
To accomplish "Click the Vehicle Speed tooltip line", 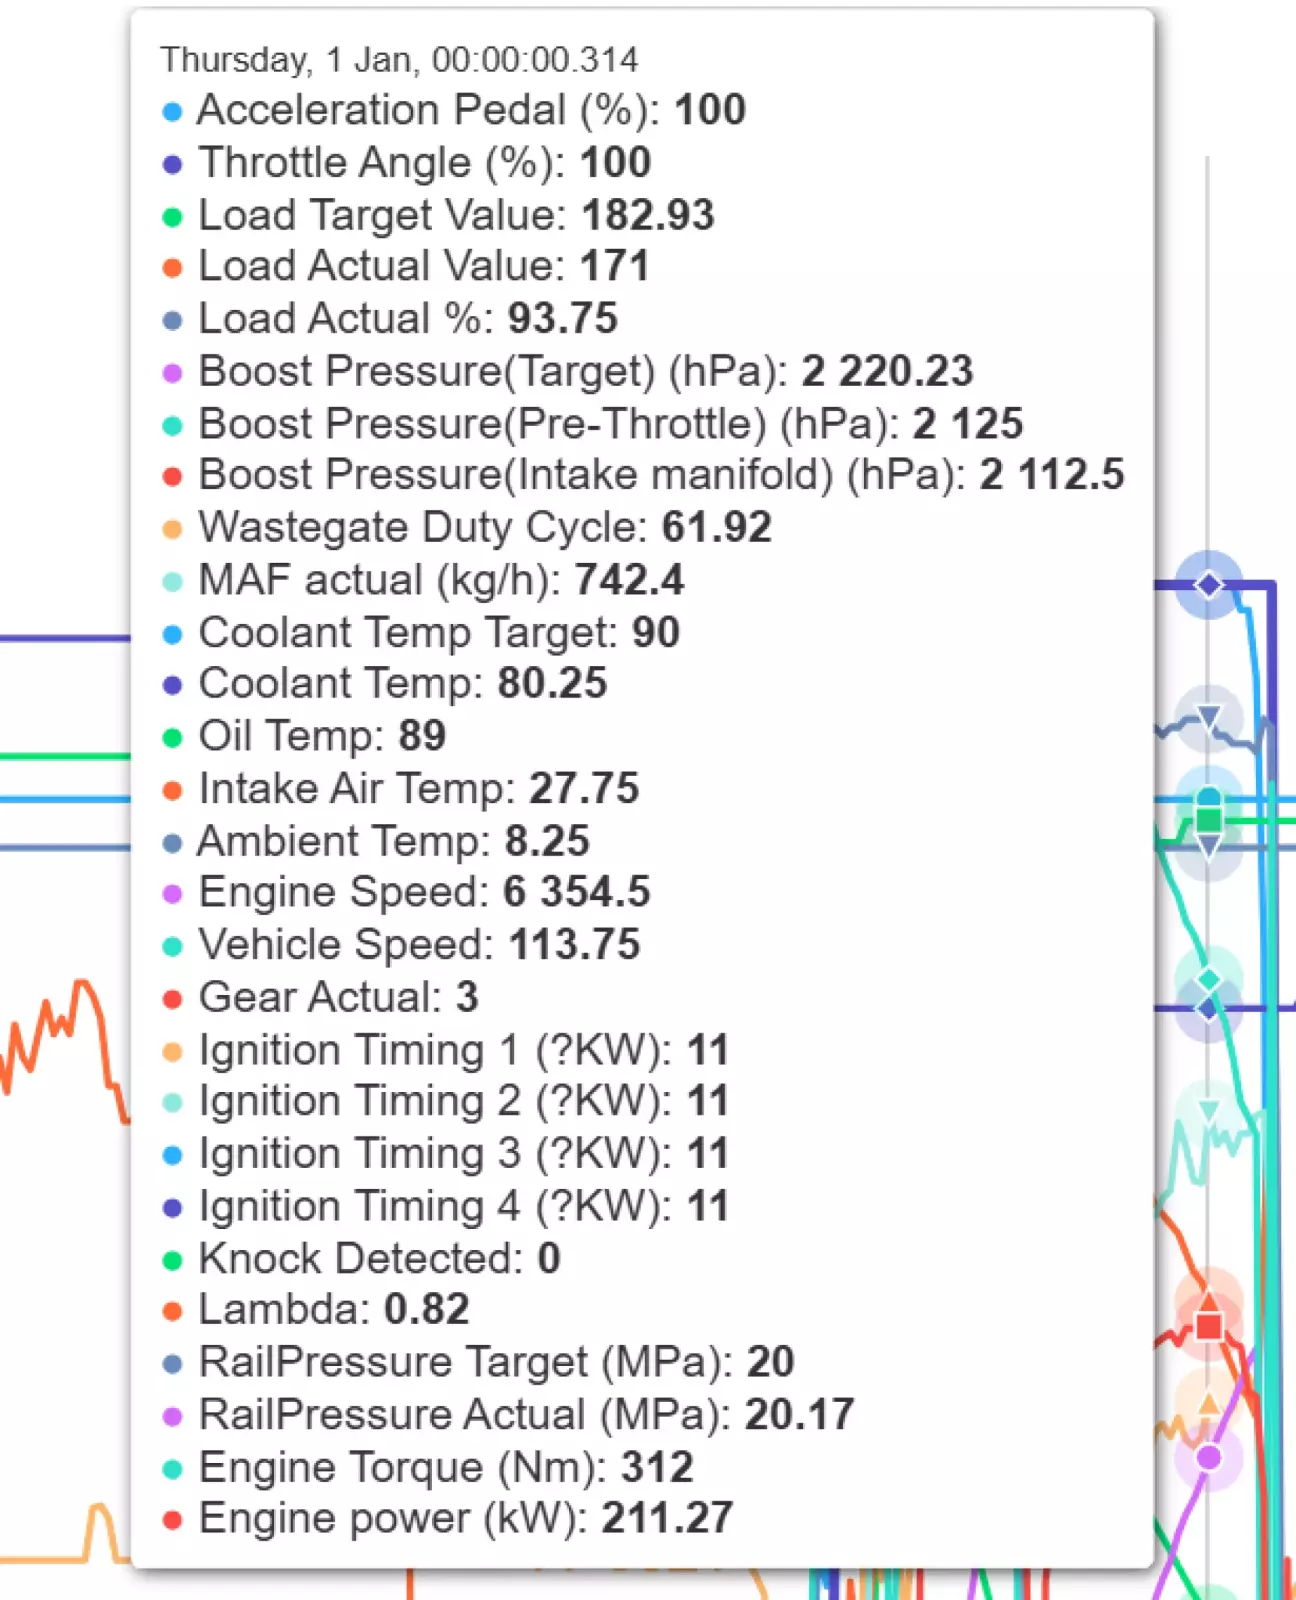I will click(419, 944).
